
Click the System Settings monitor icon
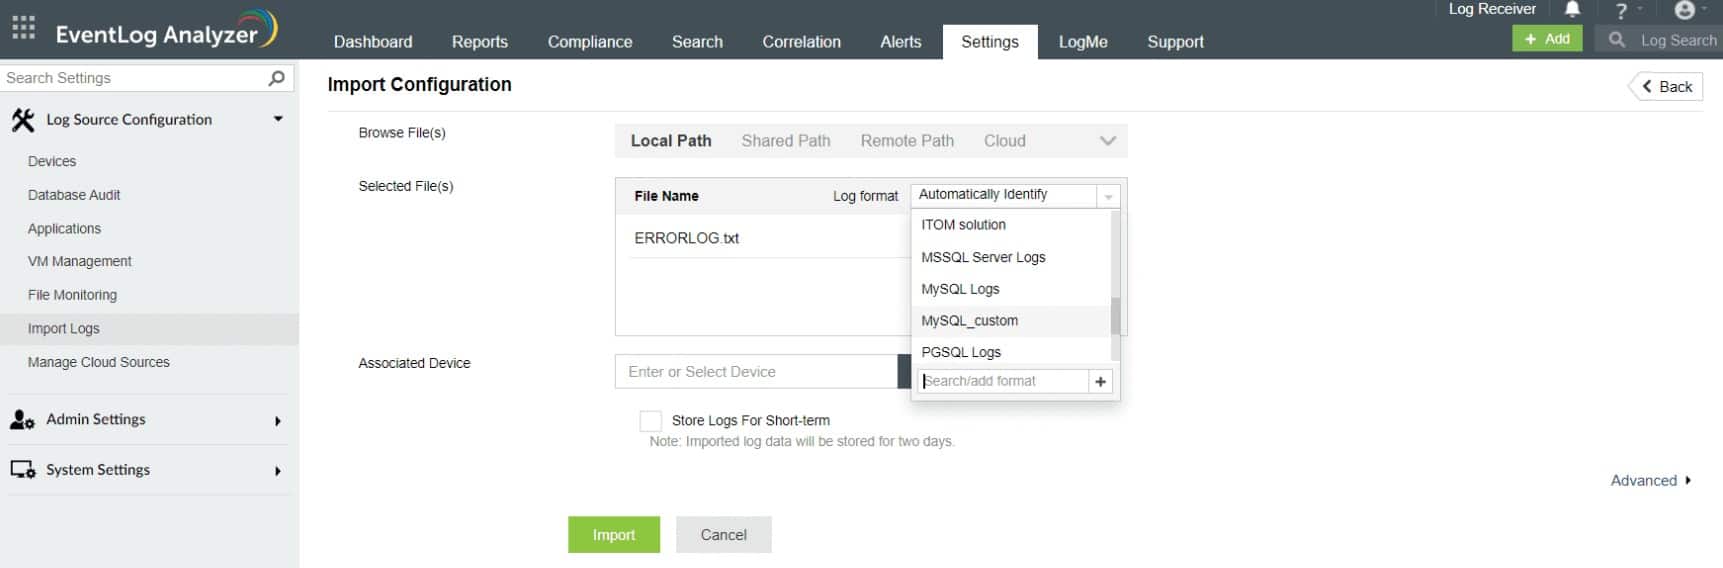click(22, 470)
